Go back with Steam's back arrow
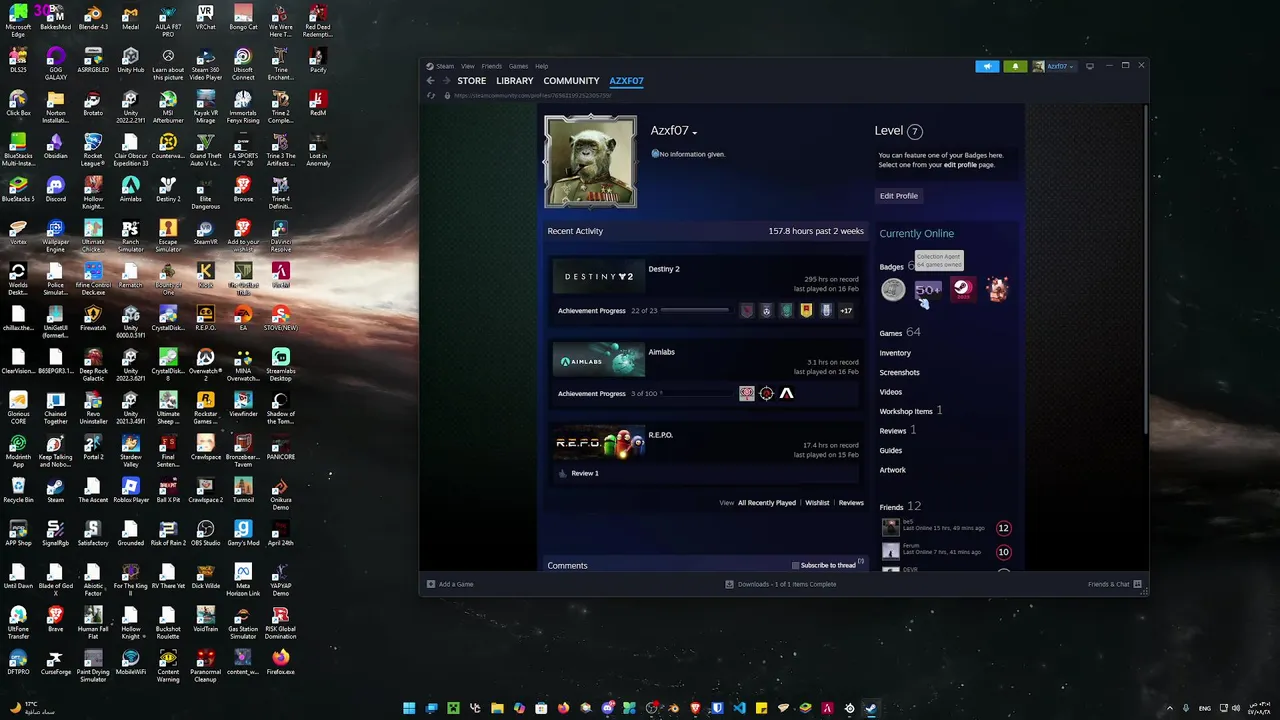Image resolution: width=1280 pixels, height=720 pixels. (x=431, y=81)
